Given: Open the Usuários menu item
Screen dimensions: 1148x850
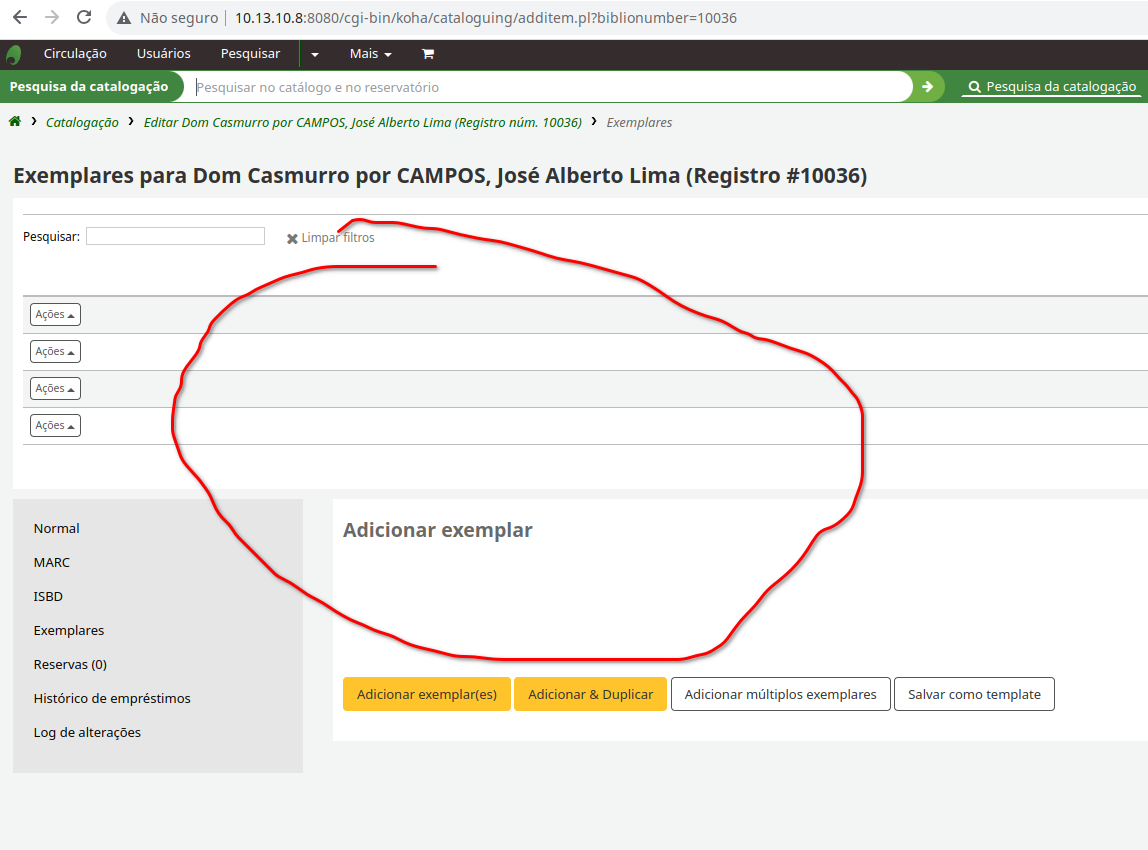Looking at the screenshot, I should (x=163, y=54).
